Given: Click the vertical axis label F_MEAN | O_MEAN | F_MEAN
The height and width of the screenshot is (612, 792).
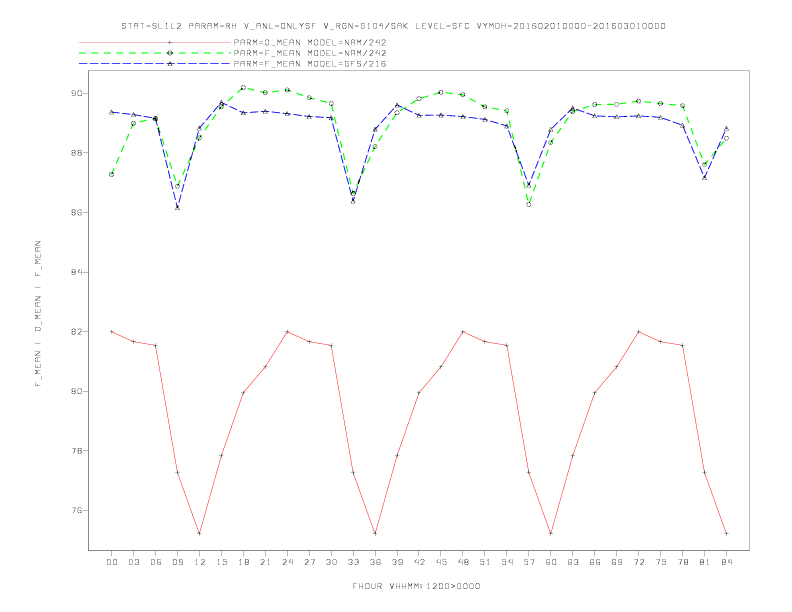Looking at the screenshot, I should 38,314.
